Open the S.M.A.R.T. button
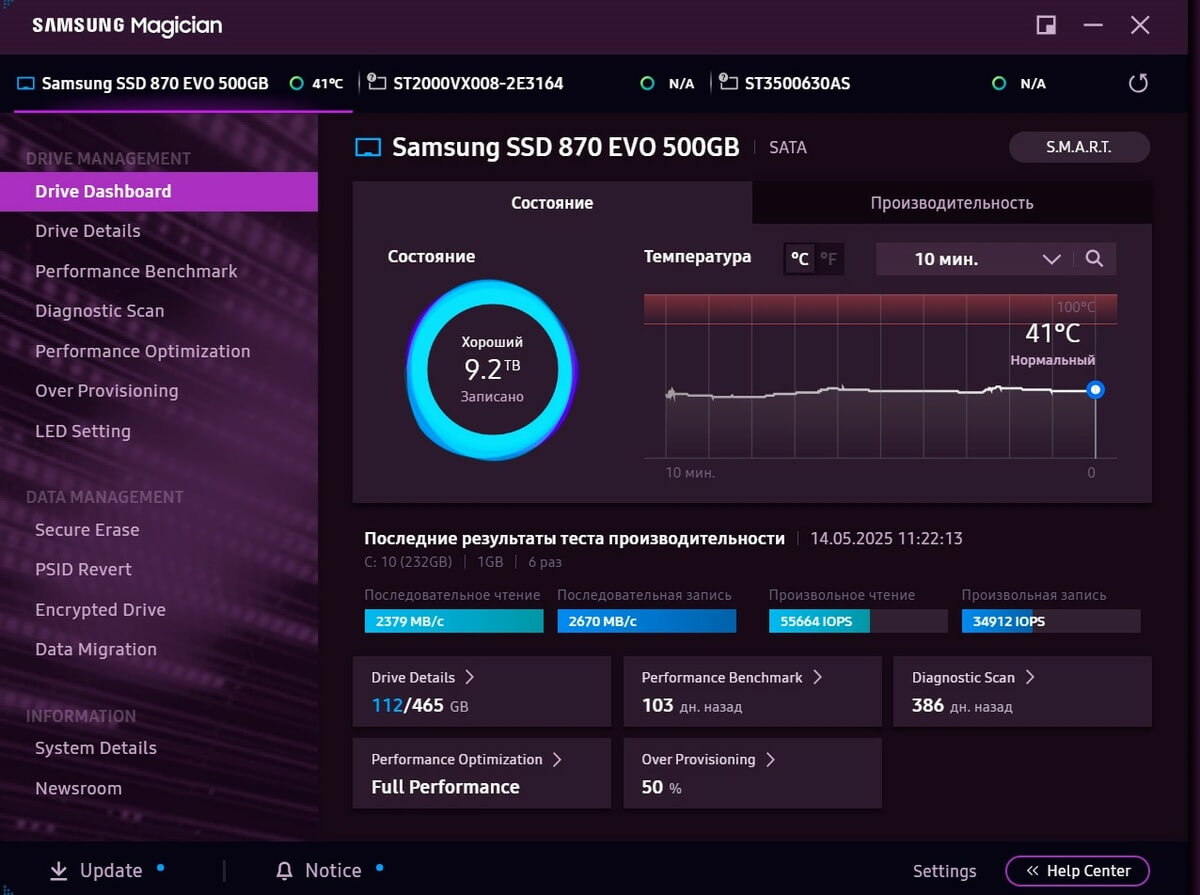 [x=1078, y=147]
